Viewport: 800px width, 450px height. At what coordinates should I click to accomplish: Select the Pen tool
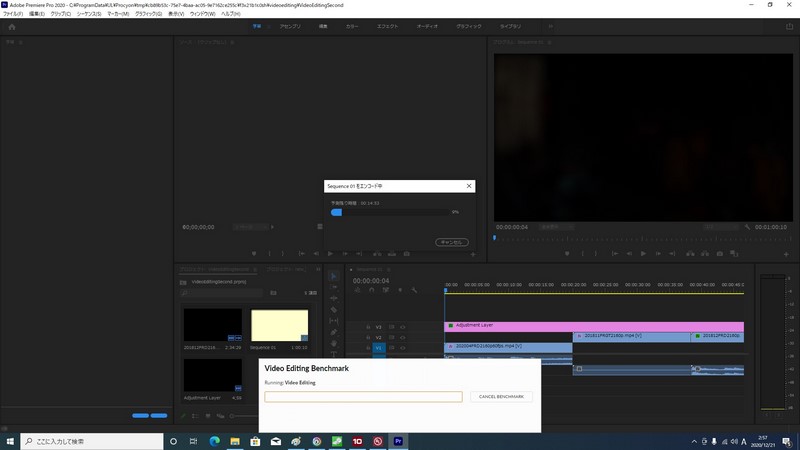(x=334, y=332)
